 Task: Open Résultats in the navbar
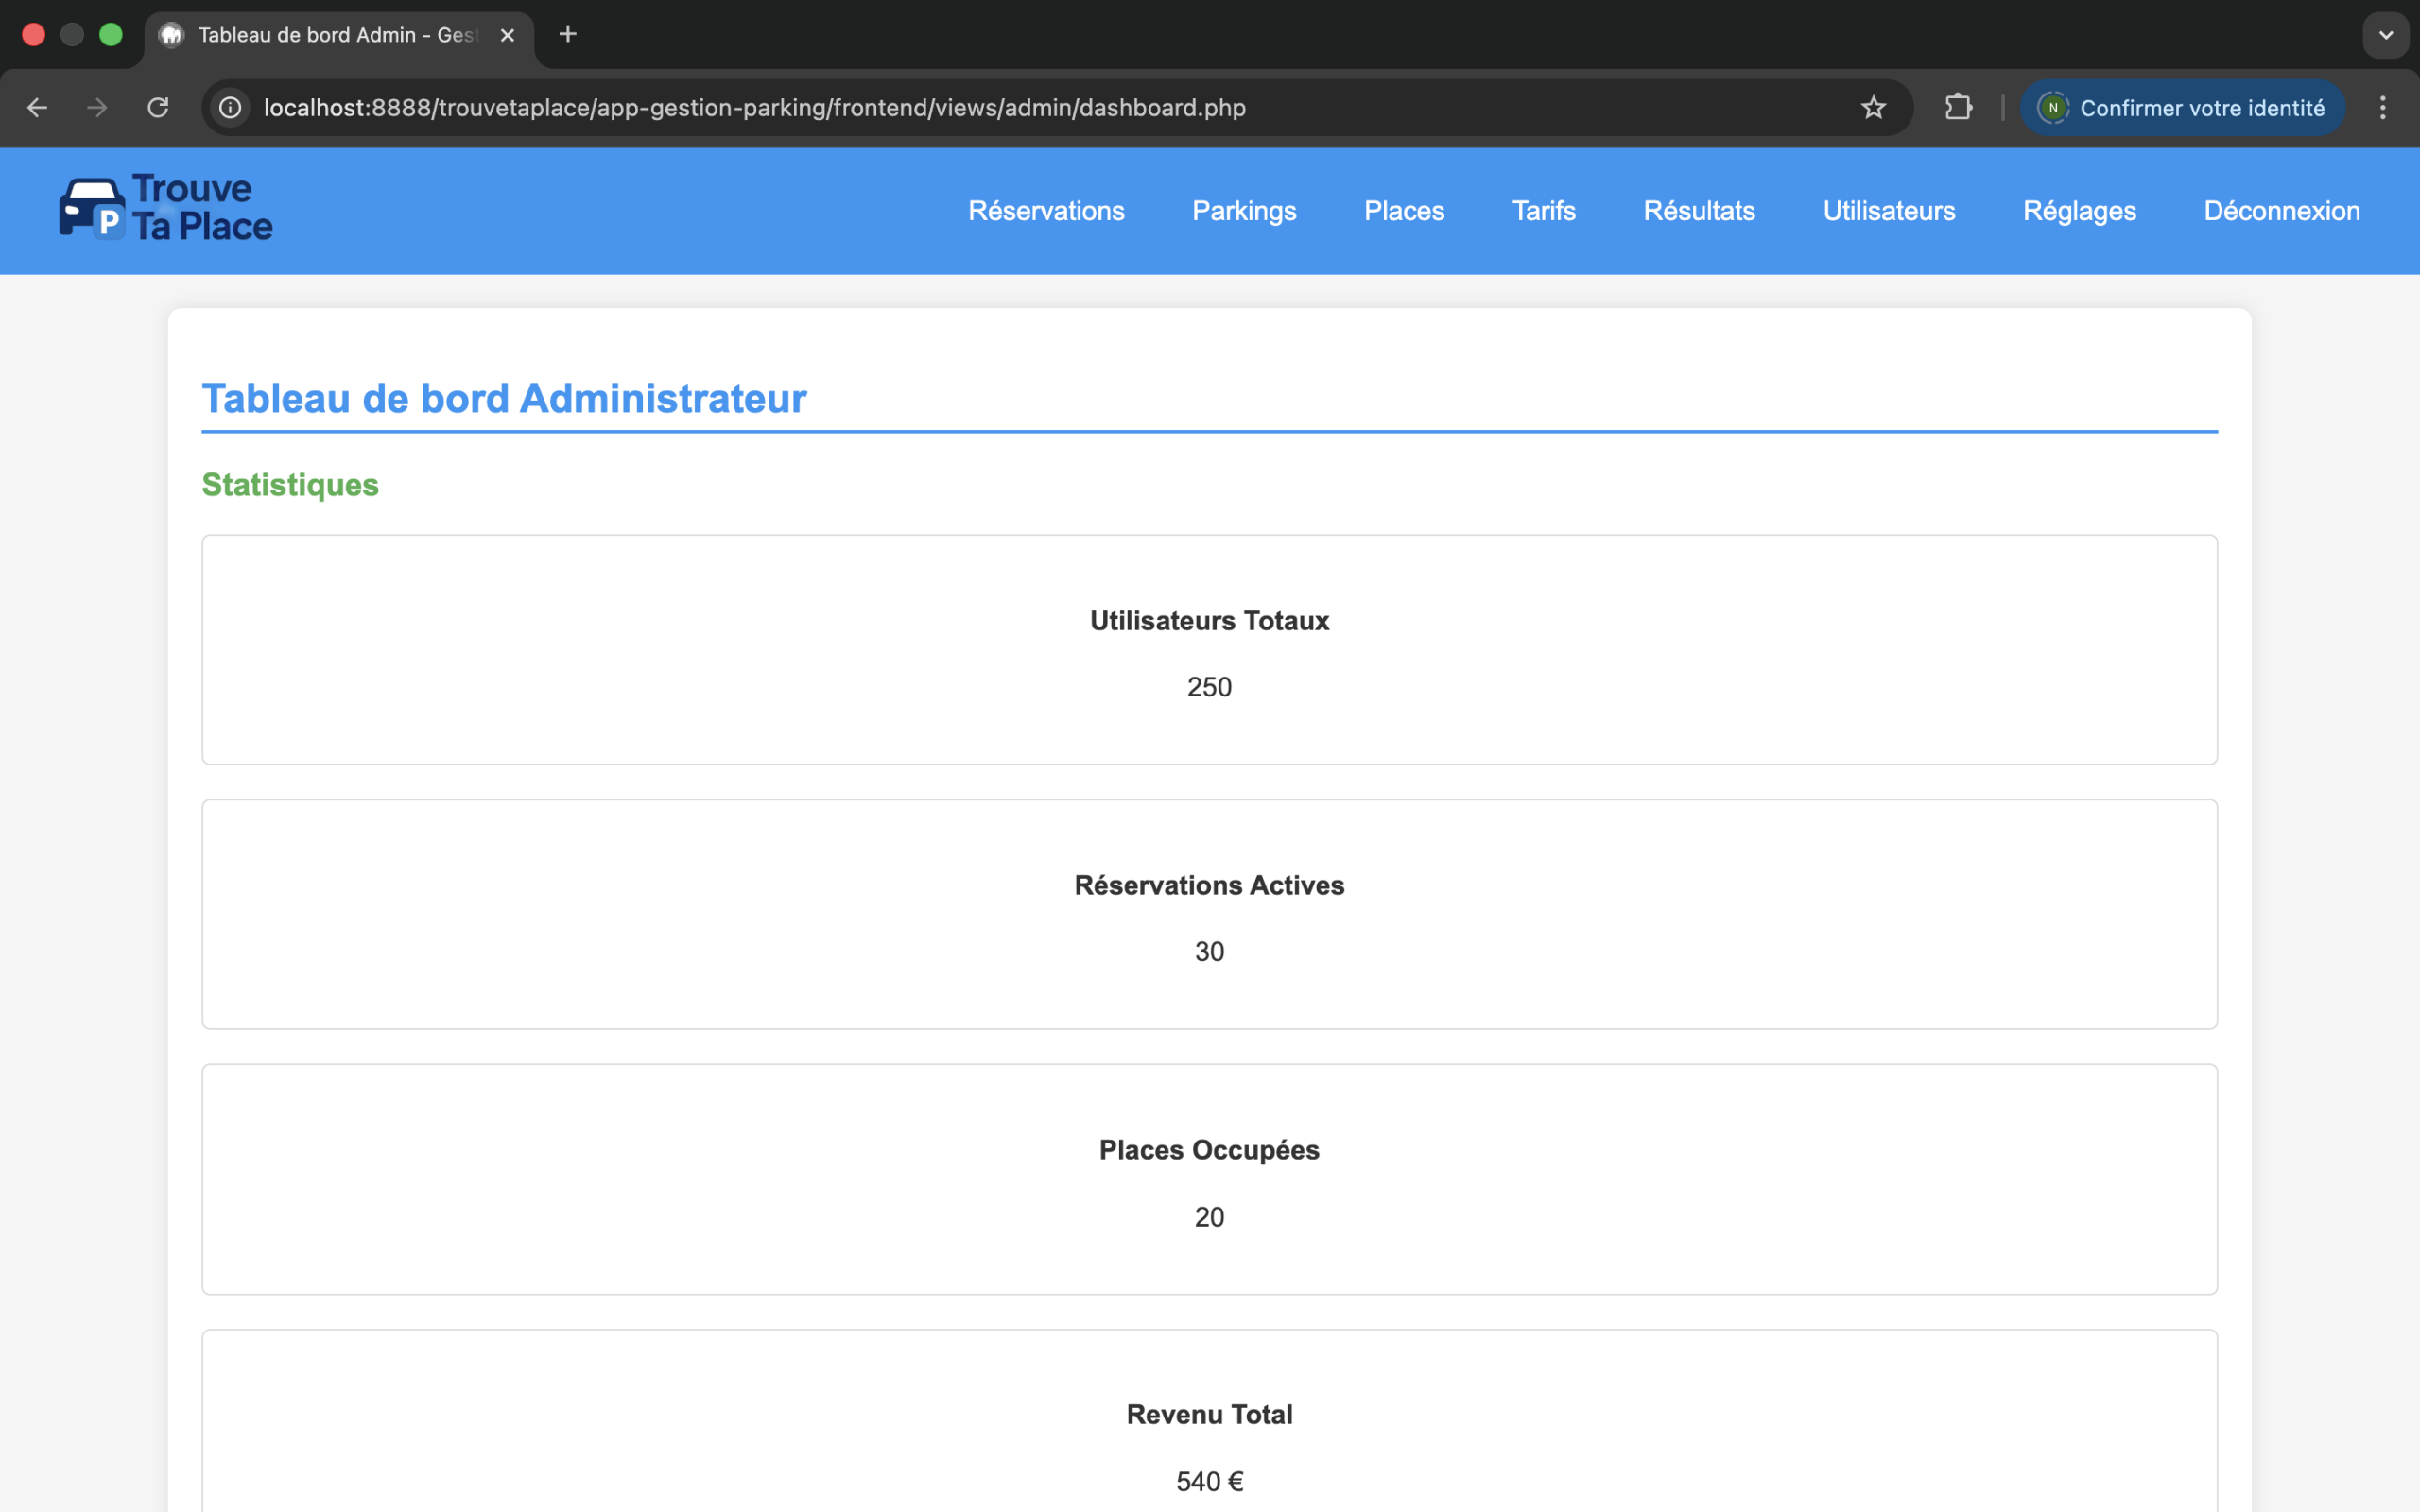tap(1699, 211)
